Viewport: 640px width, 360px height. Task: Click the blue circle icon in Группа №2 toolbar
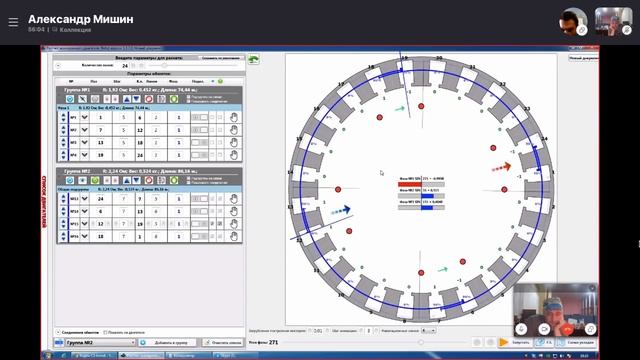pyautogui.click(x=70, y=180)
